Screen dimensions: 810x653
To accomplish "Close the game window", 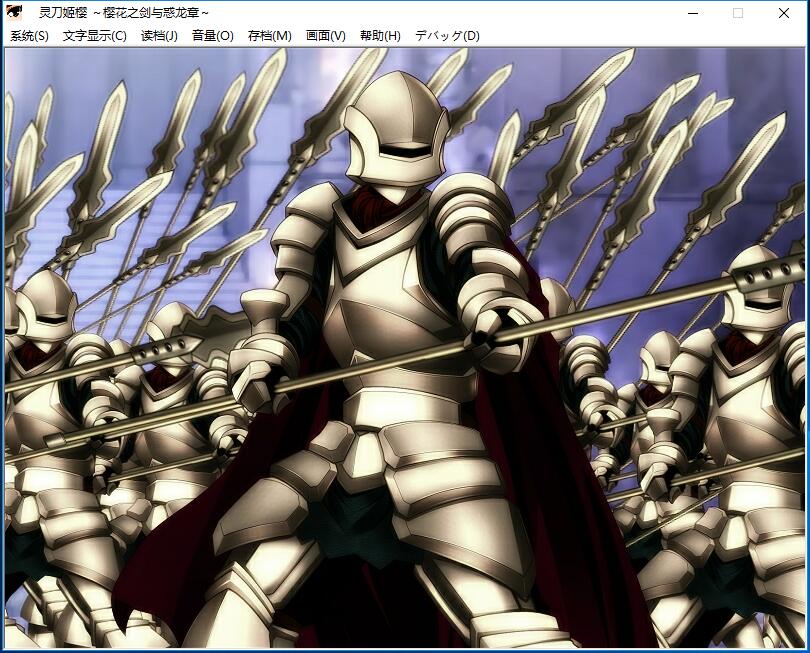I will tap(784, 13).
